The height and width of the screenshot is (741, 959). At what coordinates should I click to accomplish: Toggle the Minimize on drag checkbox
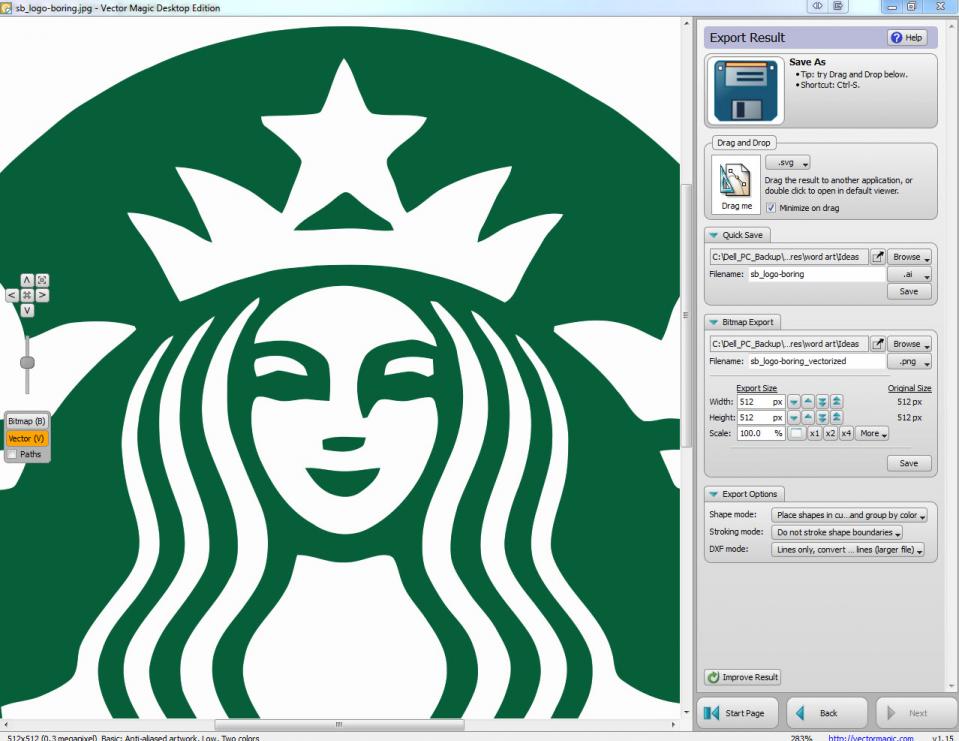[771, 208]
